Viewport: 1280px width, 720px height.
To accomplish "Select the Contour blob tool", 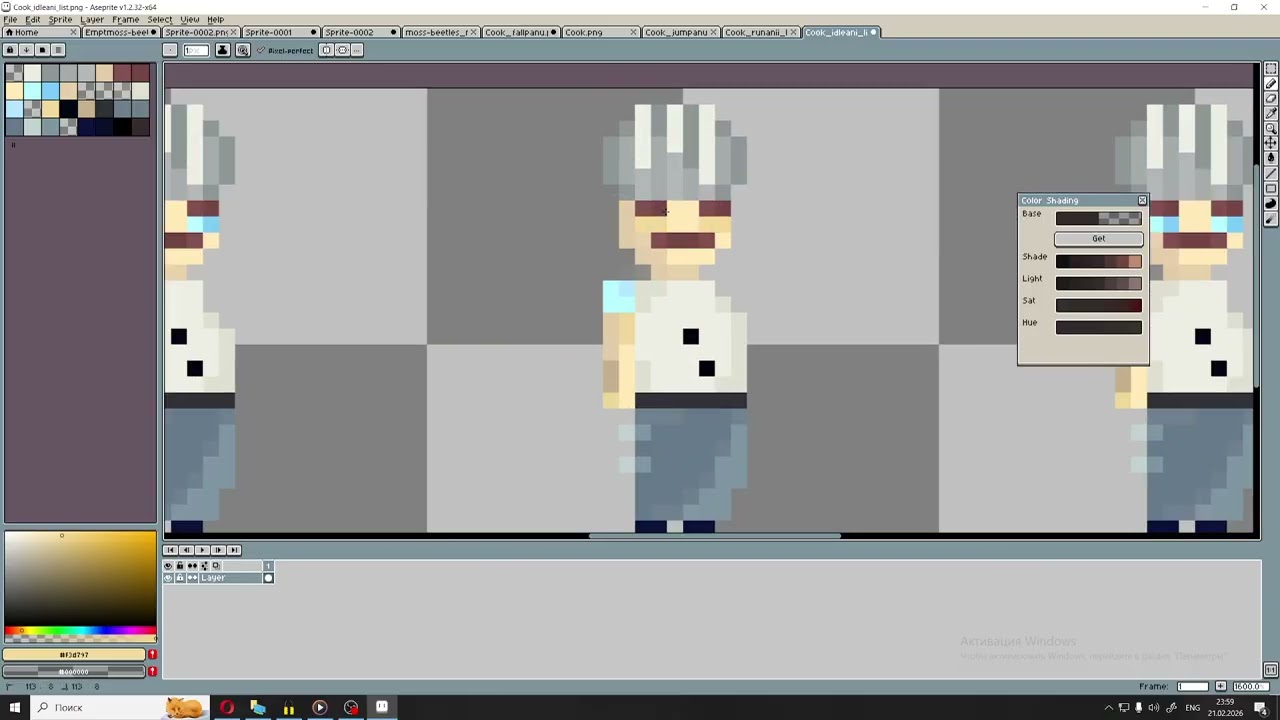I will [1271, 204].
